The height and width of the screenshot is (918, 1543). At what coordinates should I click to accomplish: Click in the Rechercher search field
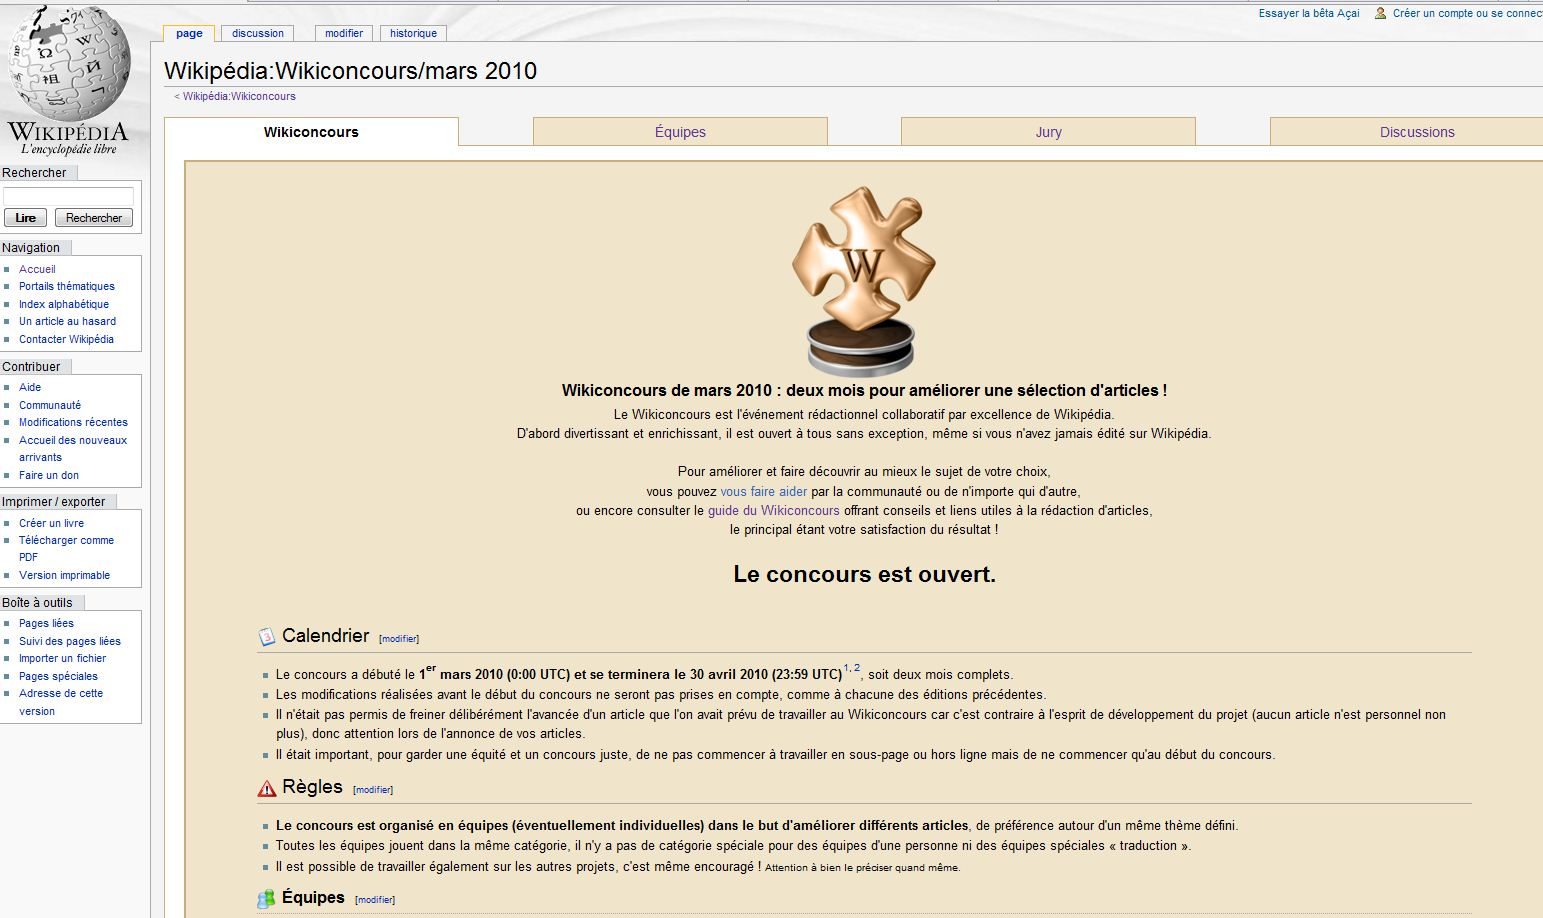[68, 196]
